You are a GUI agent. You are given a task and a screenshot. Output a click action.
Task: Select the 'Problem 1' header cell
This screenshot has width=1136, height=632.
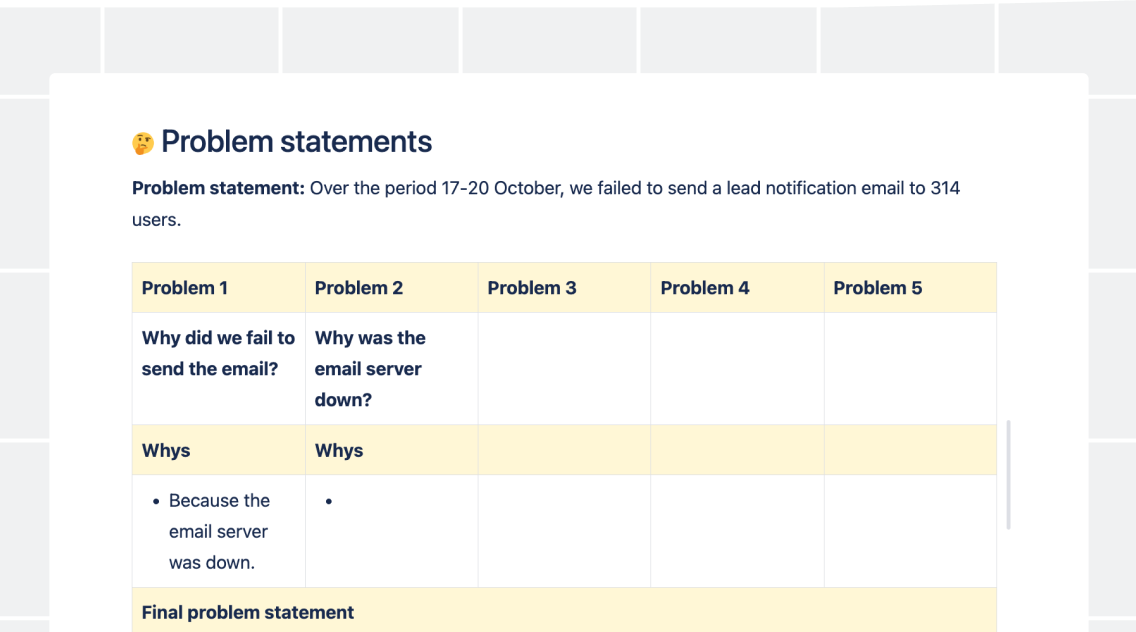coord(219,288)
